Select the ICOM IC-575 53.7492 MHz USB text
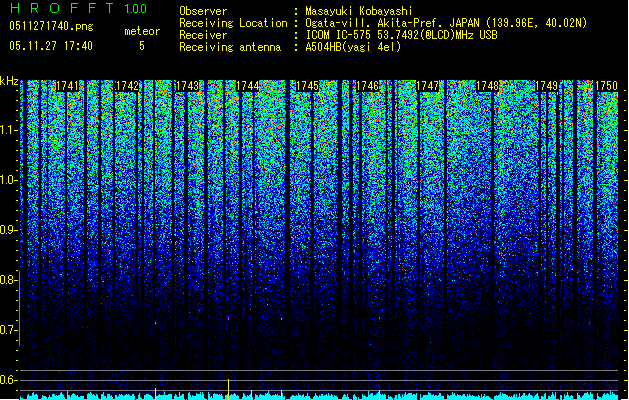The height and width of the screenshot is (400, 629). (x=401, y=35)
